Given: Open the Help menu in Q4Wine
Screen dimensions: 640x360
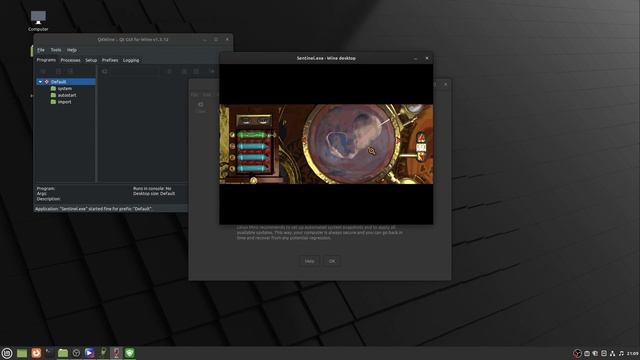Looking at the screenshot, I should pyautogui.click(x=72, y=50).
